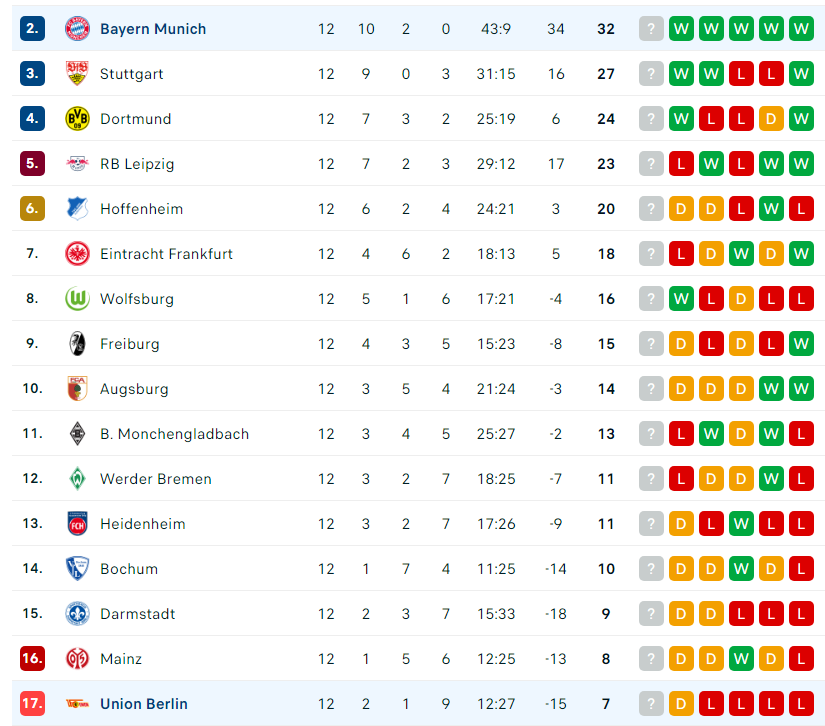Click the Hoffenheim club crest
This screenshot has height=726, width=825.
(77, 209)
